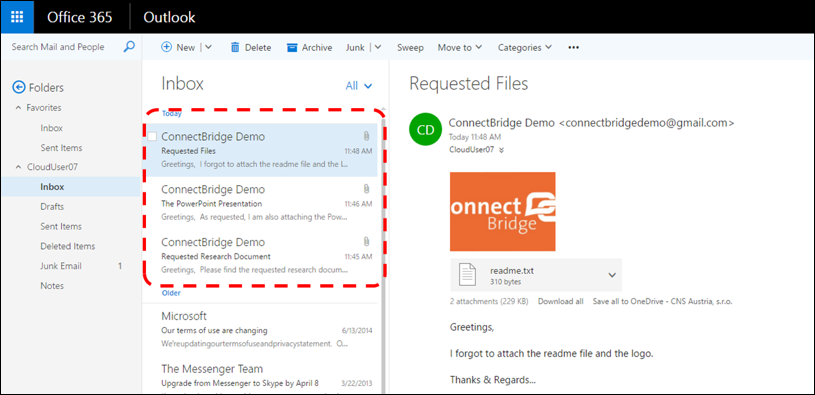This screenshot has width=815, height=395.
Task: Click the Archive box icon
Action: tap(292, 47)
